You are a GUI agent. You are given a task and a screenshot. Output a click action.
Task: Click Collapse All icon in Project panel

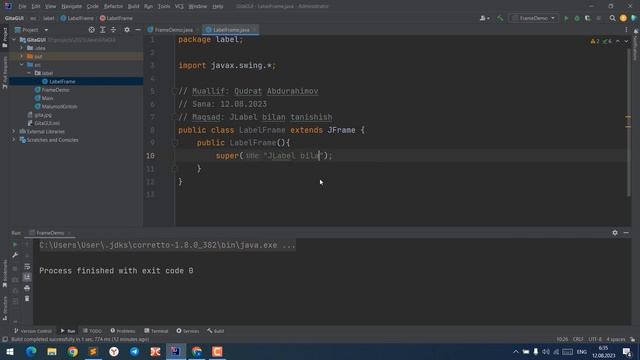[x=113, y=30]
